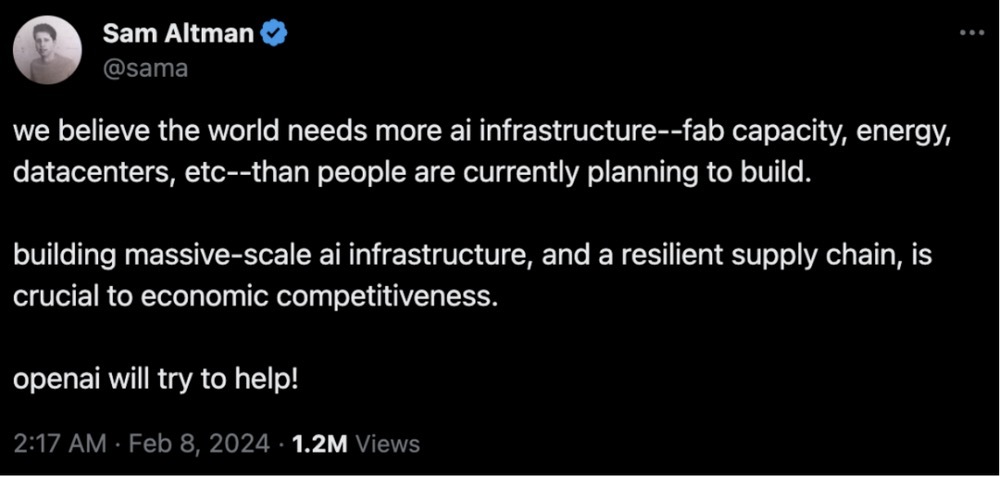Screen dimensions: 1000x477
Task: Click the 1.2M view count number
Action: (x=318, y=443)
